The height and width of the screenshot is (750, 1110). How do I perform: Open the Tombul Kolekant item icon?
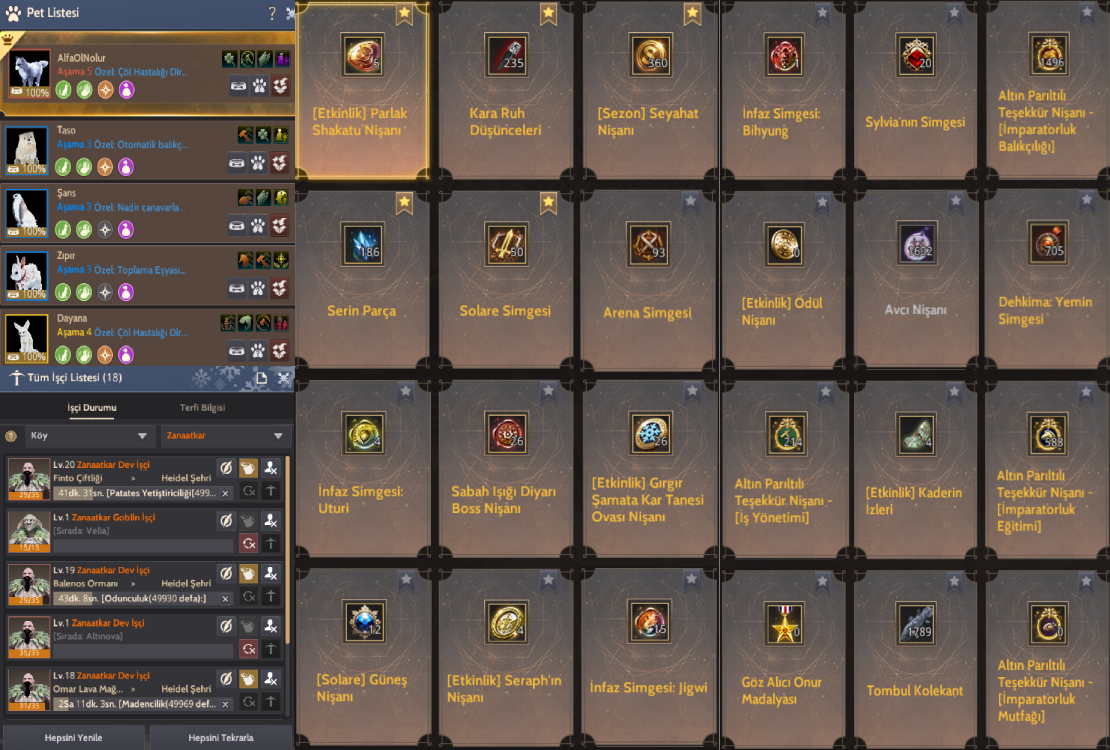(915, 623)
